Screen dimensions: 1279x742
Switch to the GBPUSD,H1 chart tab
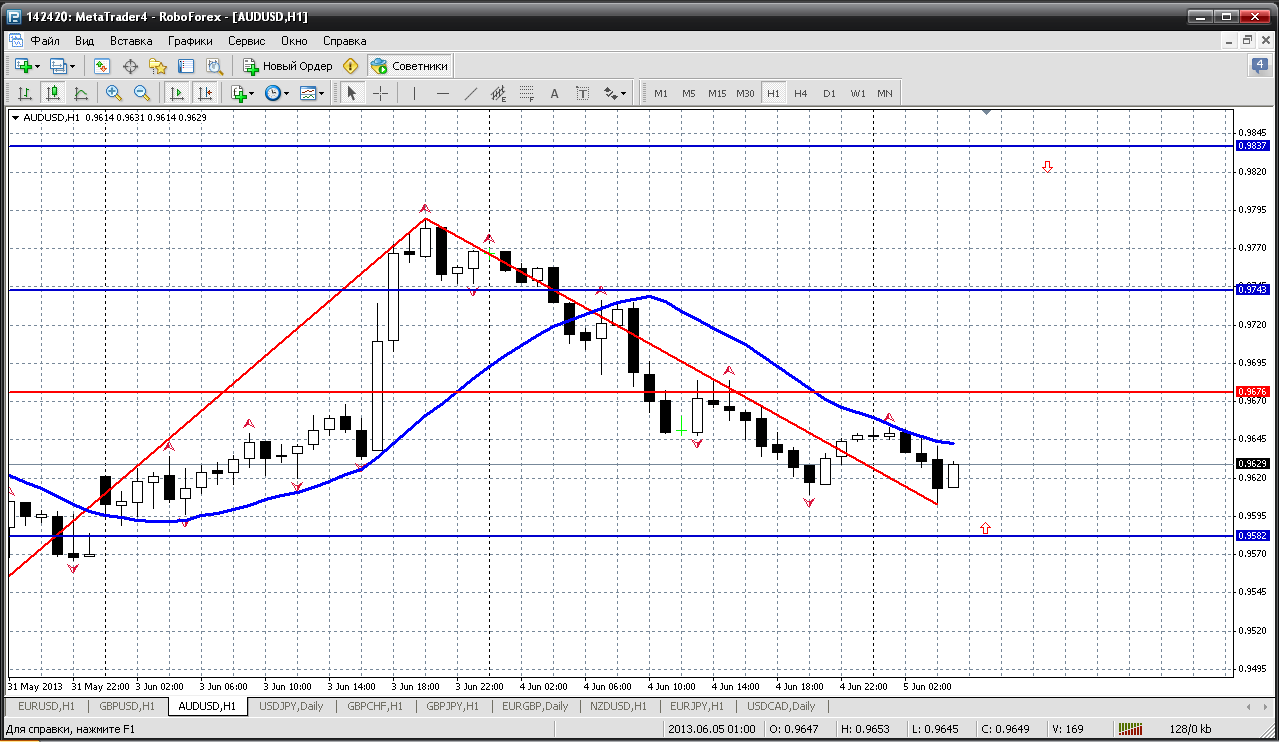[x=127, y=706]
